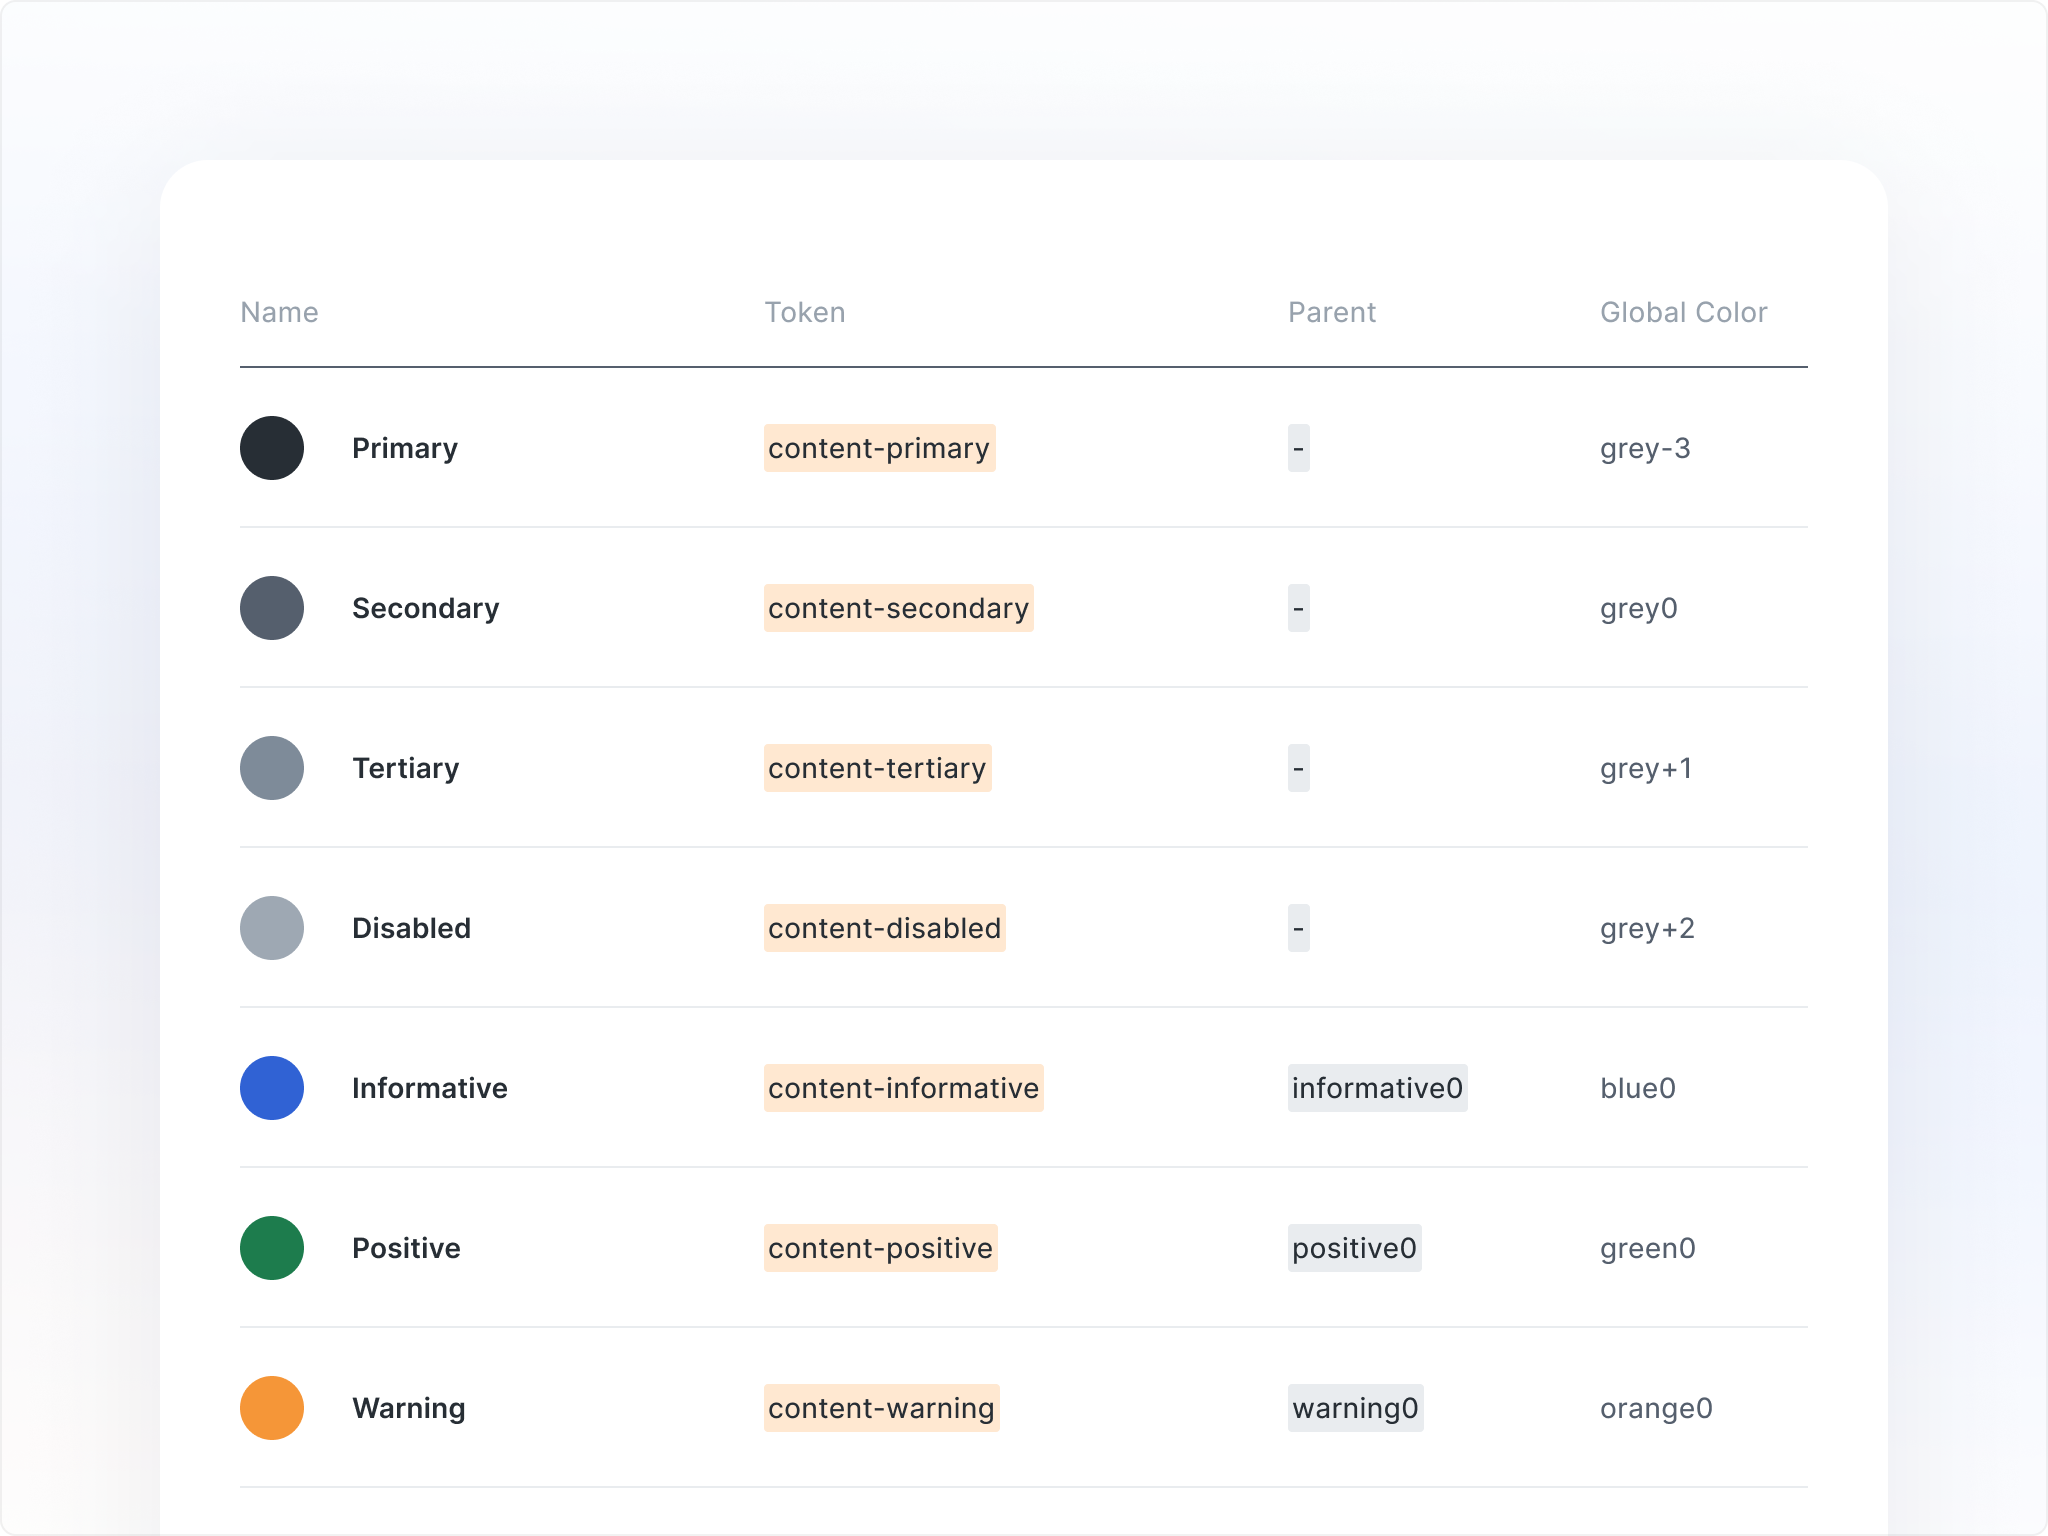
Task: Select the blue Informative color circle
Action: click(272, 1088)
